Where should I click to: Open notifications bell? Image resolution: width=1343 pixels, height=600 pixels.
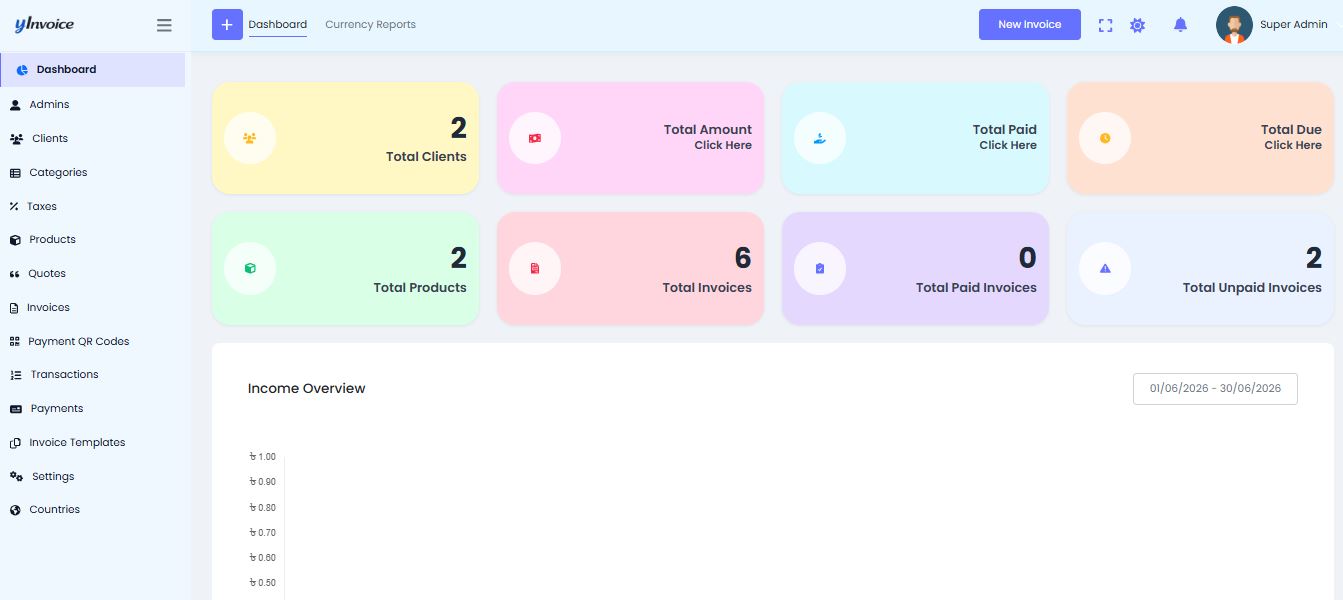point(1180,25)
